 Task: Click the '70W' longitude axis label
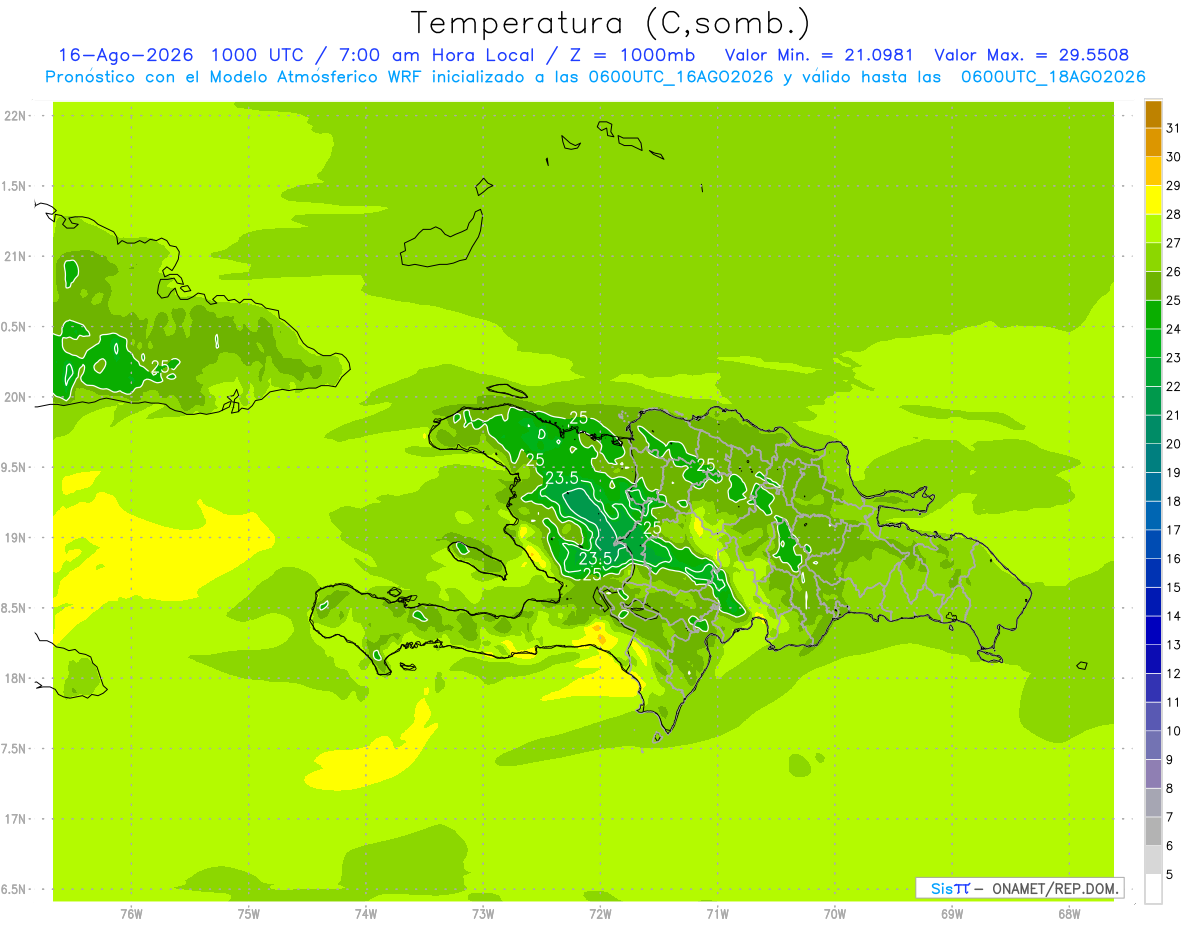coord(835,914)
